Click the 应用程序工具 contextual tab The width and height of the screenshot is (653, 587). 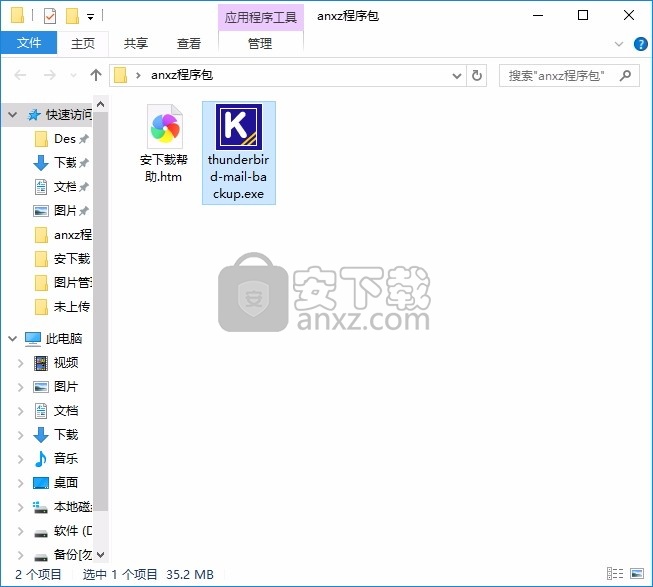(261, 17)
